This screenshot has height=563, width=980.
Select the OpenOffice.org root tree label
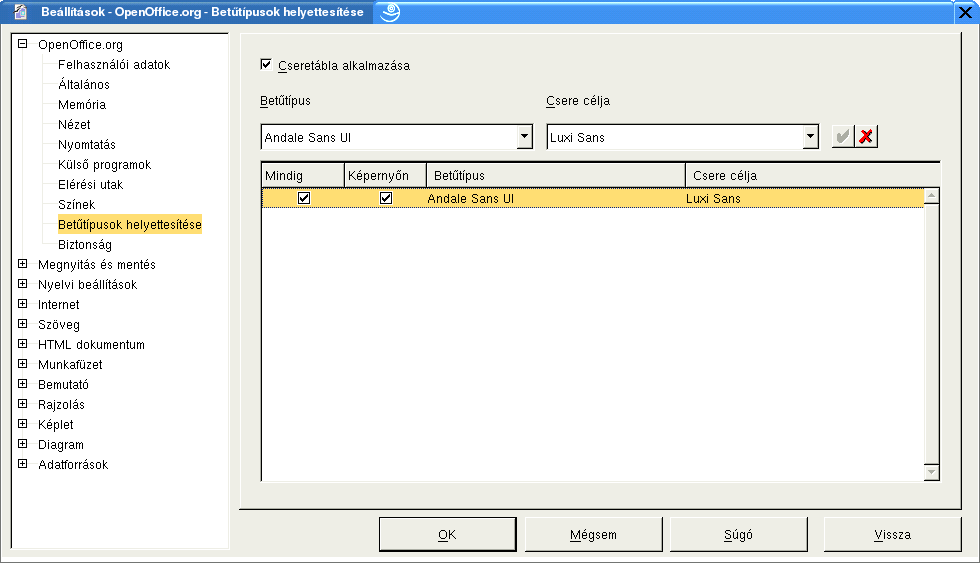[80, 44]
